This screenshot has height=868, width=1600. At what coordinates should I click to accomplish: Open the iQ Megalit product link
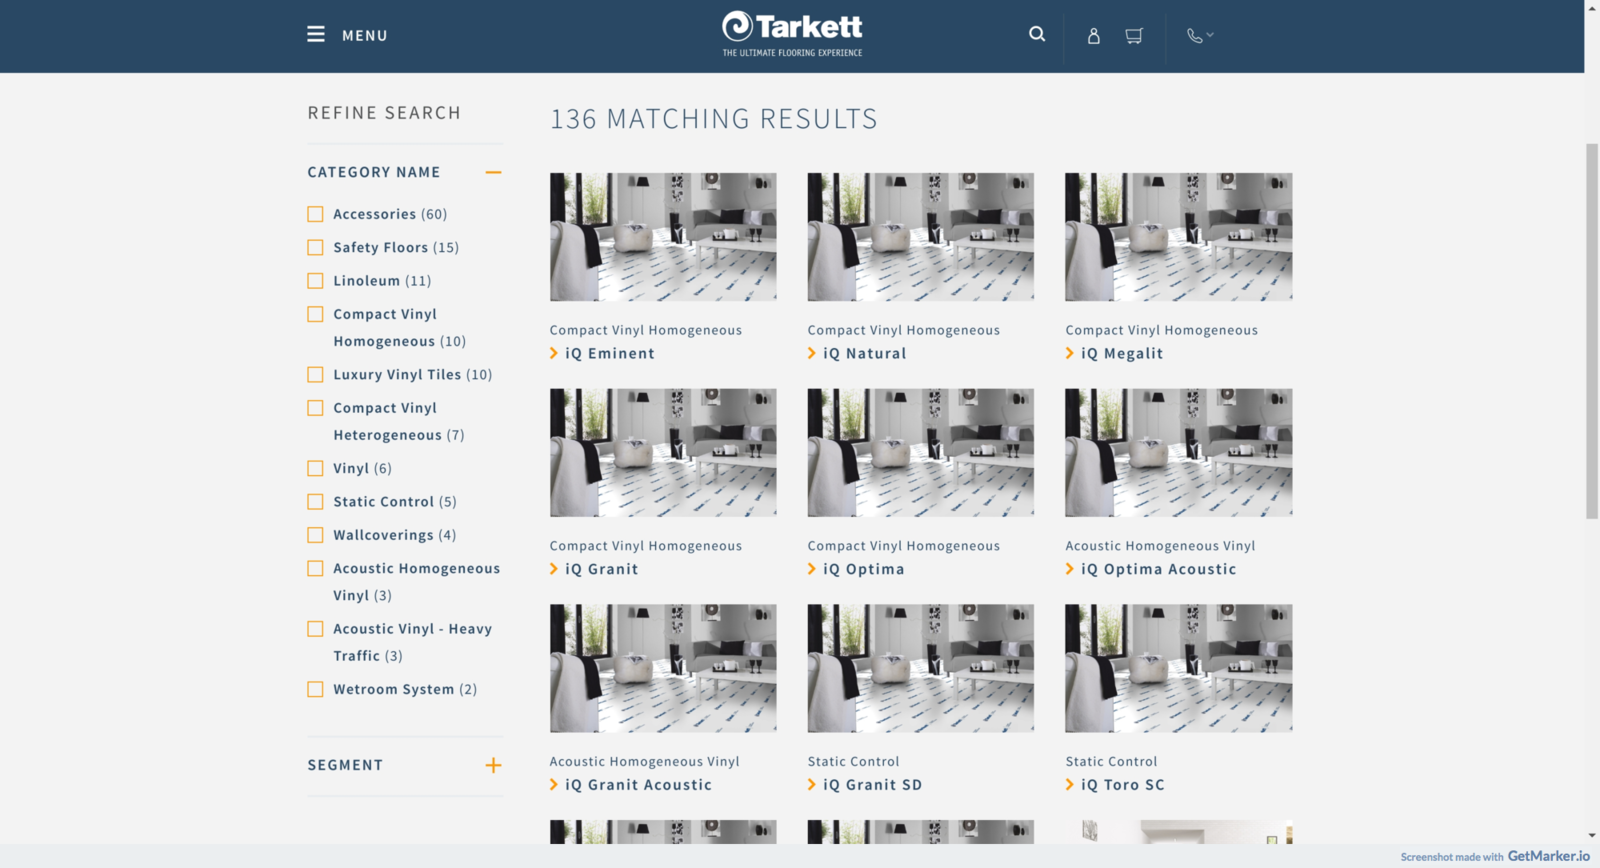pos(1122,353)
